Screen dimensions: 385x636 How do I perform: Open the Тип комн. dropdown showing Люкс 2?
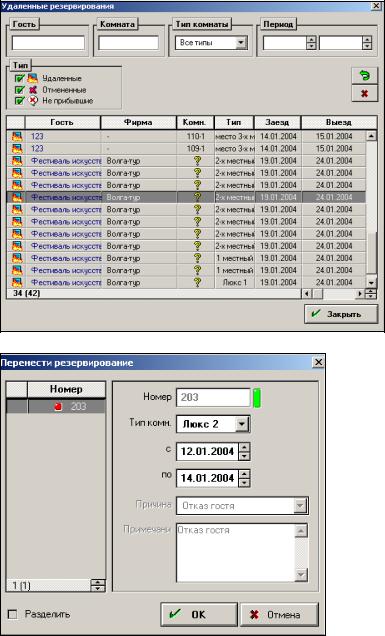(242, 424)
